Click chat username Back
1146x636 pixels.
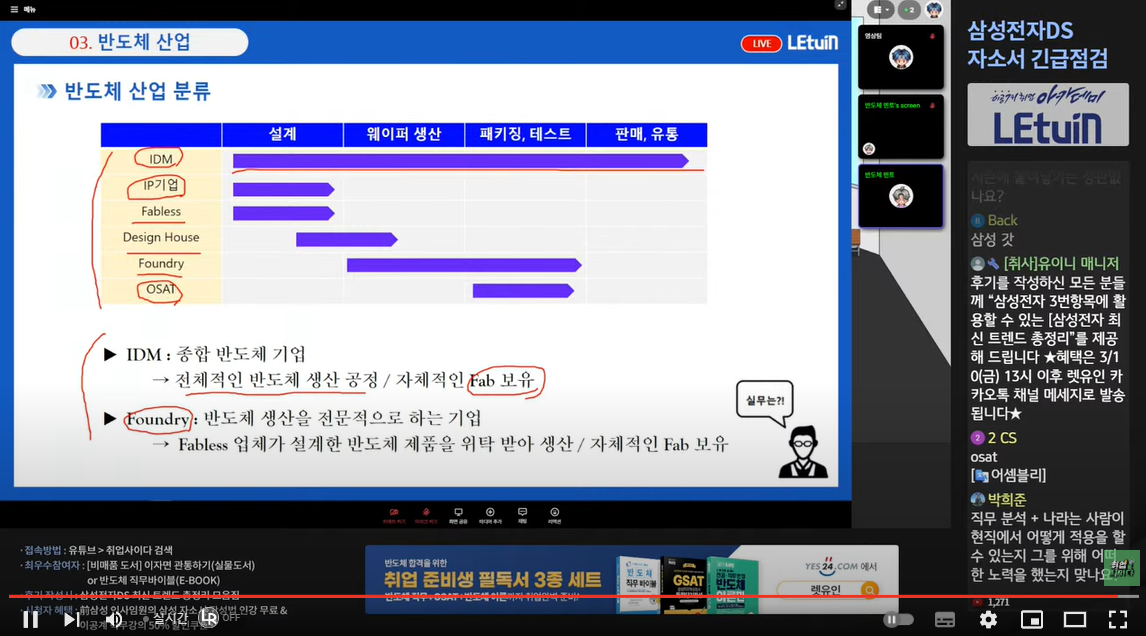(1002, 220)
